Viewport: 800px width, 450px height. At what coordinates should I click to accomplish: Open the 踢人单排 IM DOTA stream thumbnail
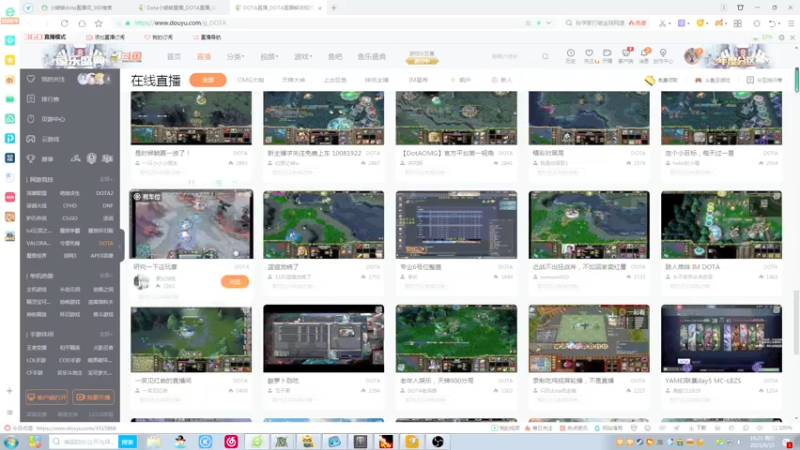tap(721, 224)
